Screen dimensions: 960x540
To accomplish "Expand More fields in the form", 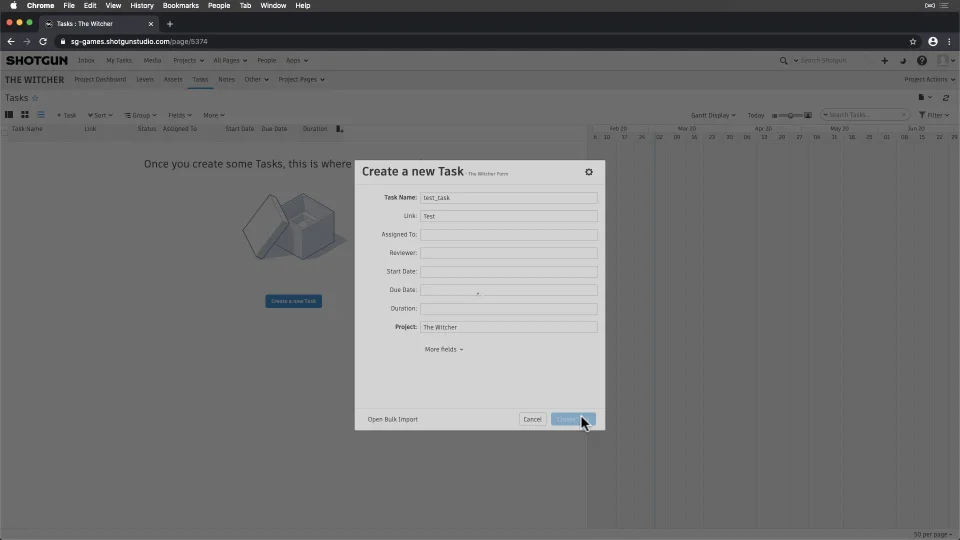I will [444, 350].
